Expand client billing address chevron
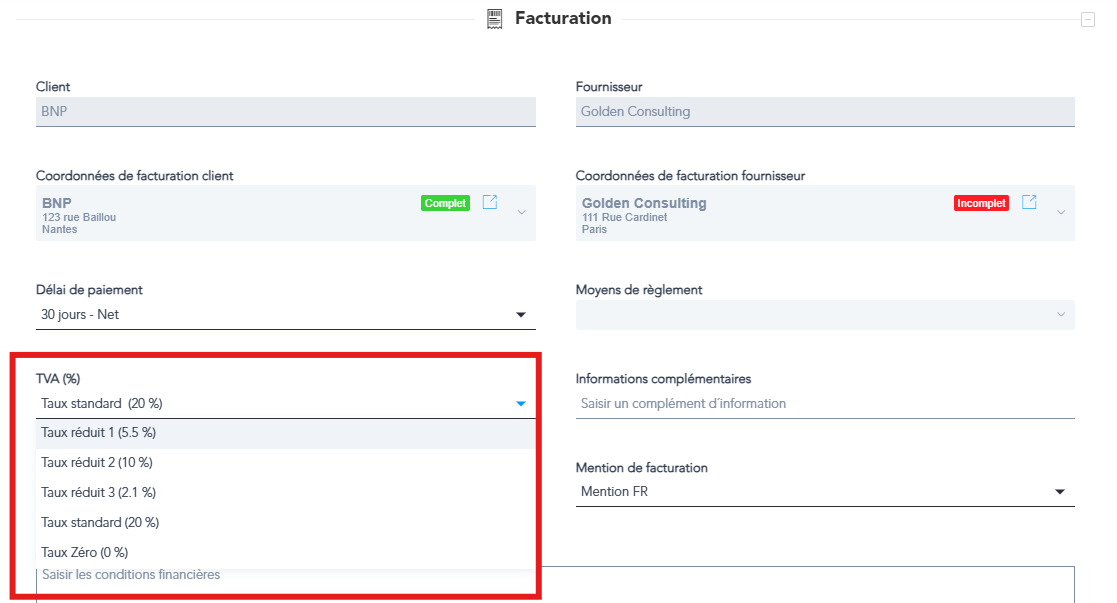 pos(521,212)
